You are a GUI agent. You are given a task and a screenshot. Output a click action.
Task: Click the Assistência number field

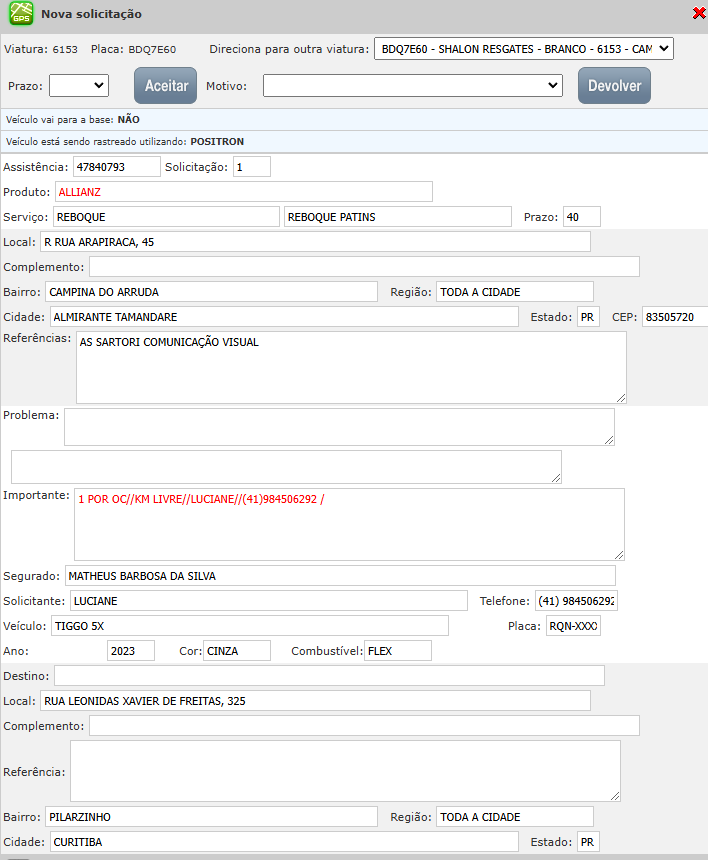coord(117,166)
